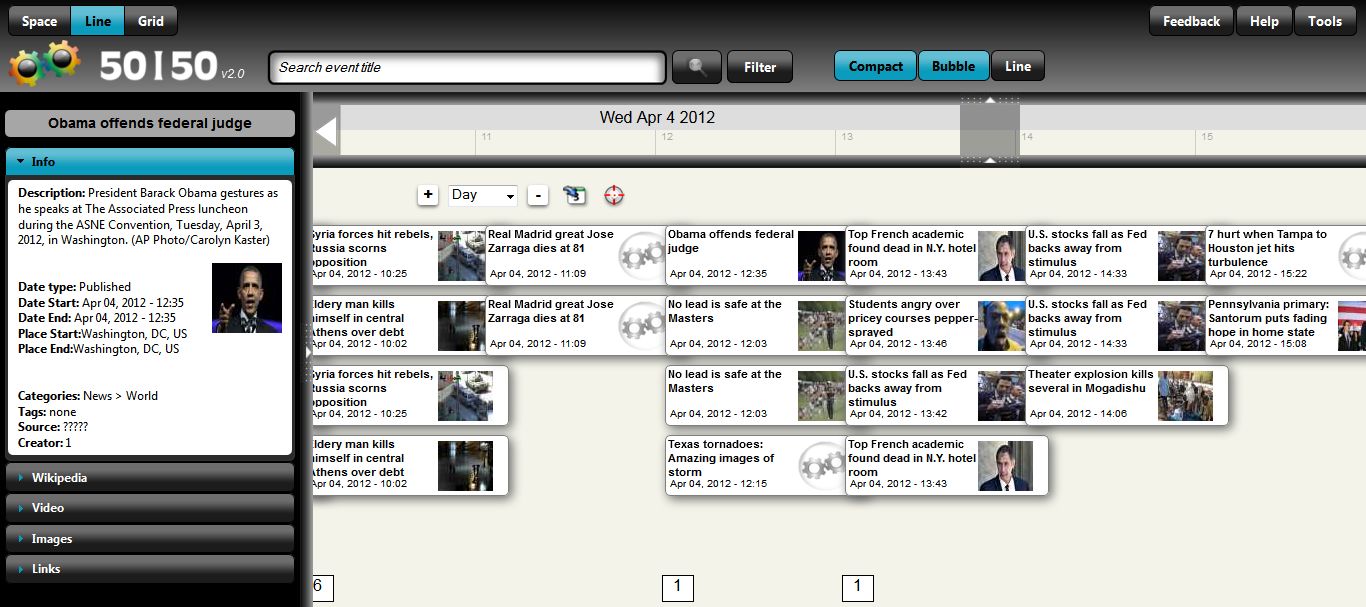The image size is (1366, 607).
Task: Click the left arrow on the timeline band
Action: coord(327,131)
